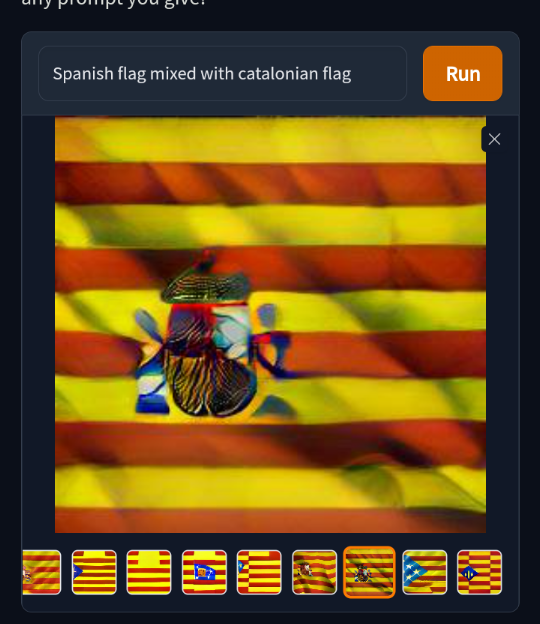Open thumbnail with blue triangle and white stars
Viewport: 540px width, 624px height.
[425, 572]
